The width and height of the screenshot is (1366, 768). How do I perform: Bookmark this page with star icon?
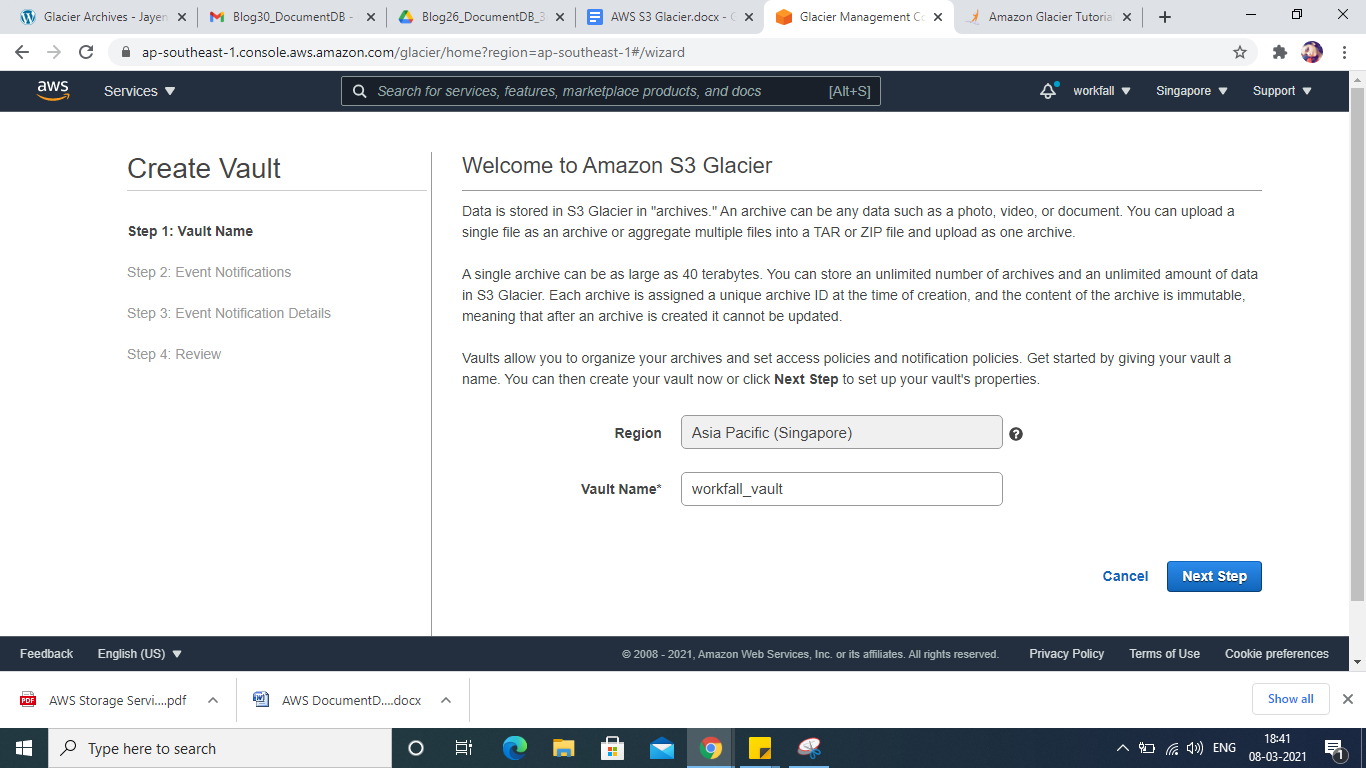point(1240,52)
